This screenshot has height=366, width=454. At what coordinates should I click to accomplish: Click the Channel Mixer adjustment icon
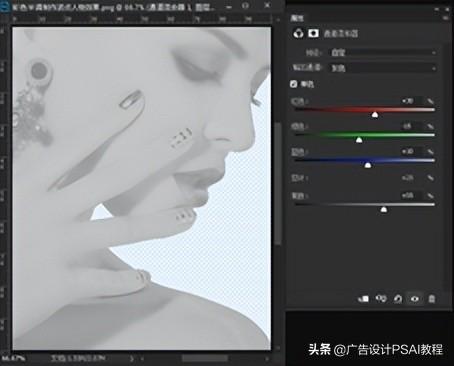point(298,33)
